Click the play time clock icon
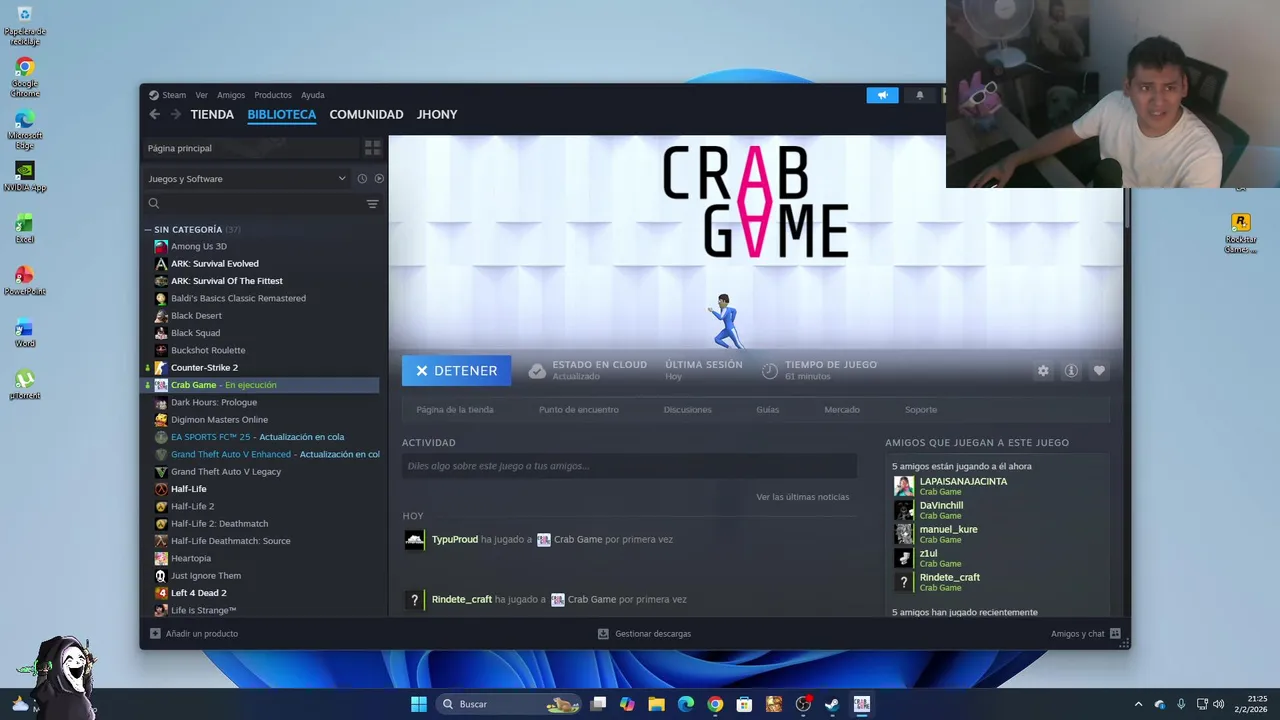The height and width of the screenshot is (720, 1280). point(769,371)
